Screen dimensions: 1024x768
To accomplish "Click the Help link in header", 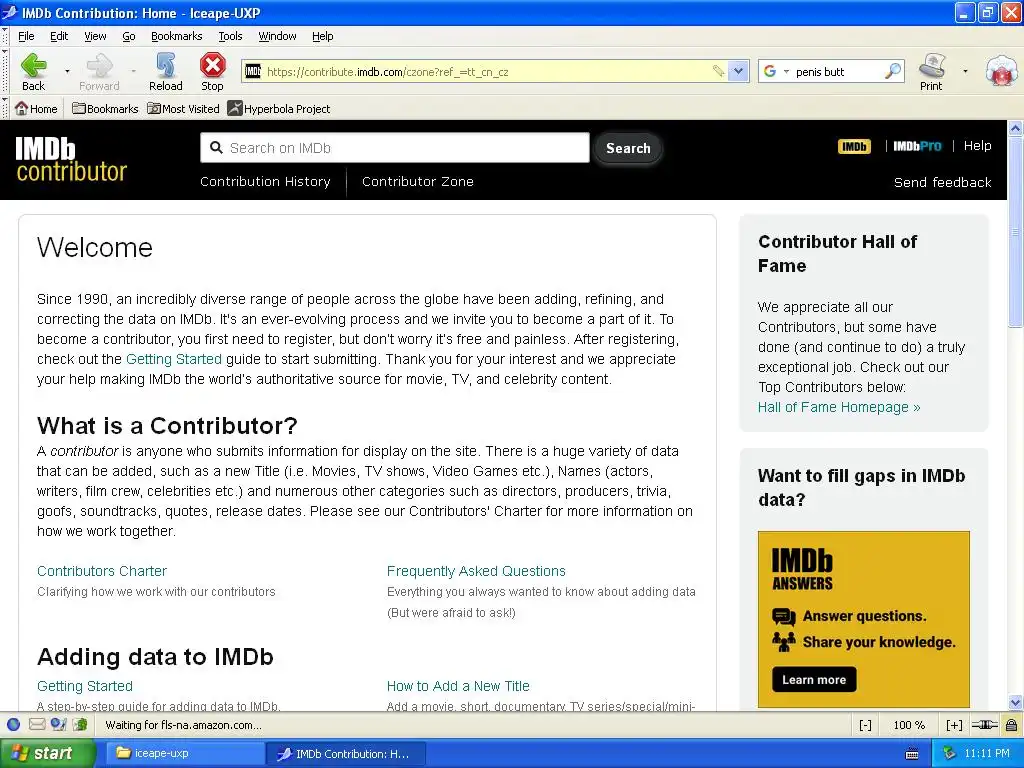I will tap(977, 146).
